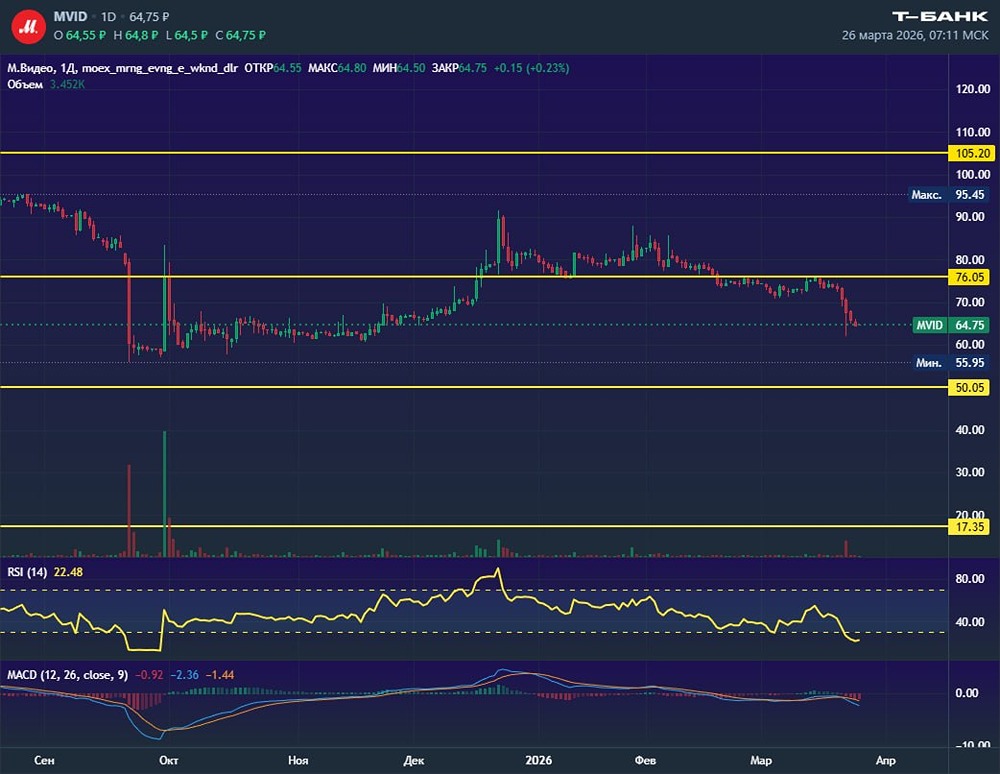Click the close value C 64,75 ₽
The height and width of the screenshot is (774, 1000).
tap(240, 35)
